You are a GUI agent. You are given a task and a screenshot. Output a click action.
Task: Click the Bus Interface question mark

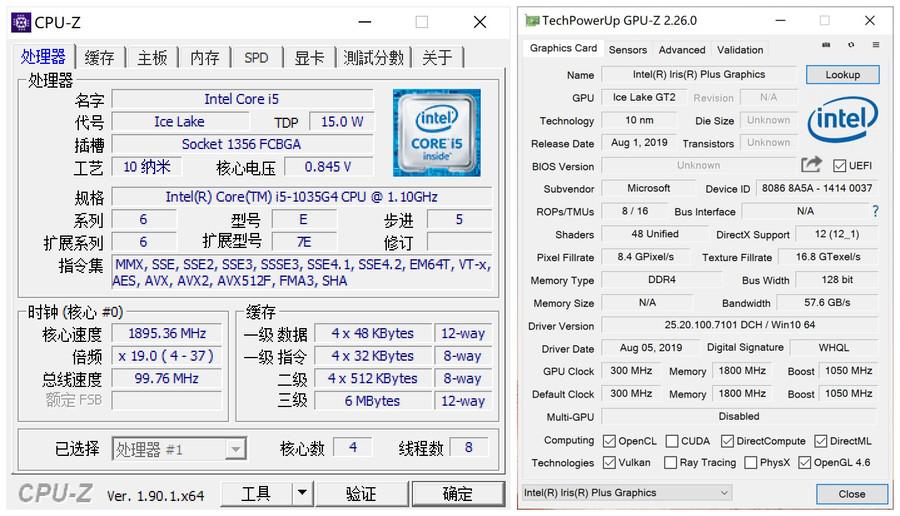[875, 211]
